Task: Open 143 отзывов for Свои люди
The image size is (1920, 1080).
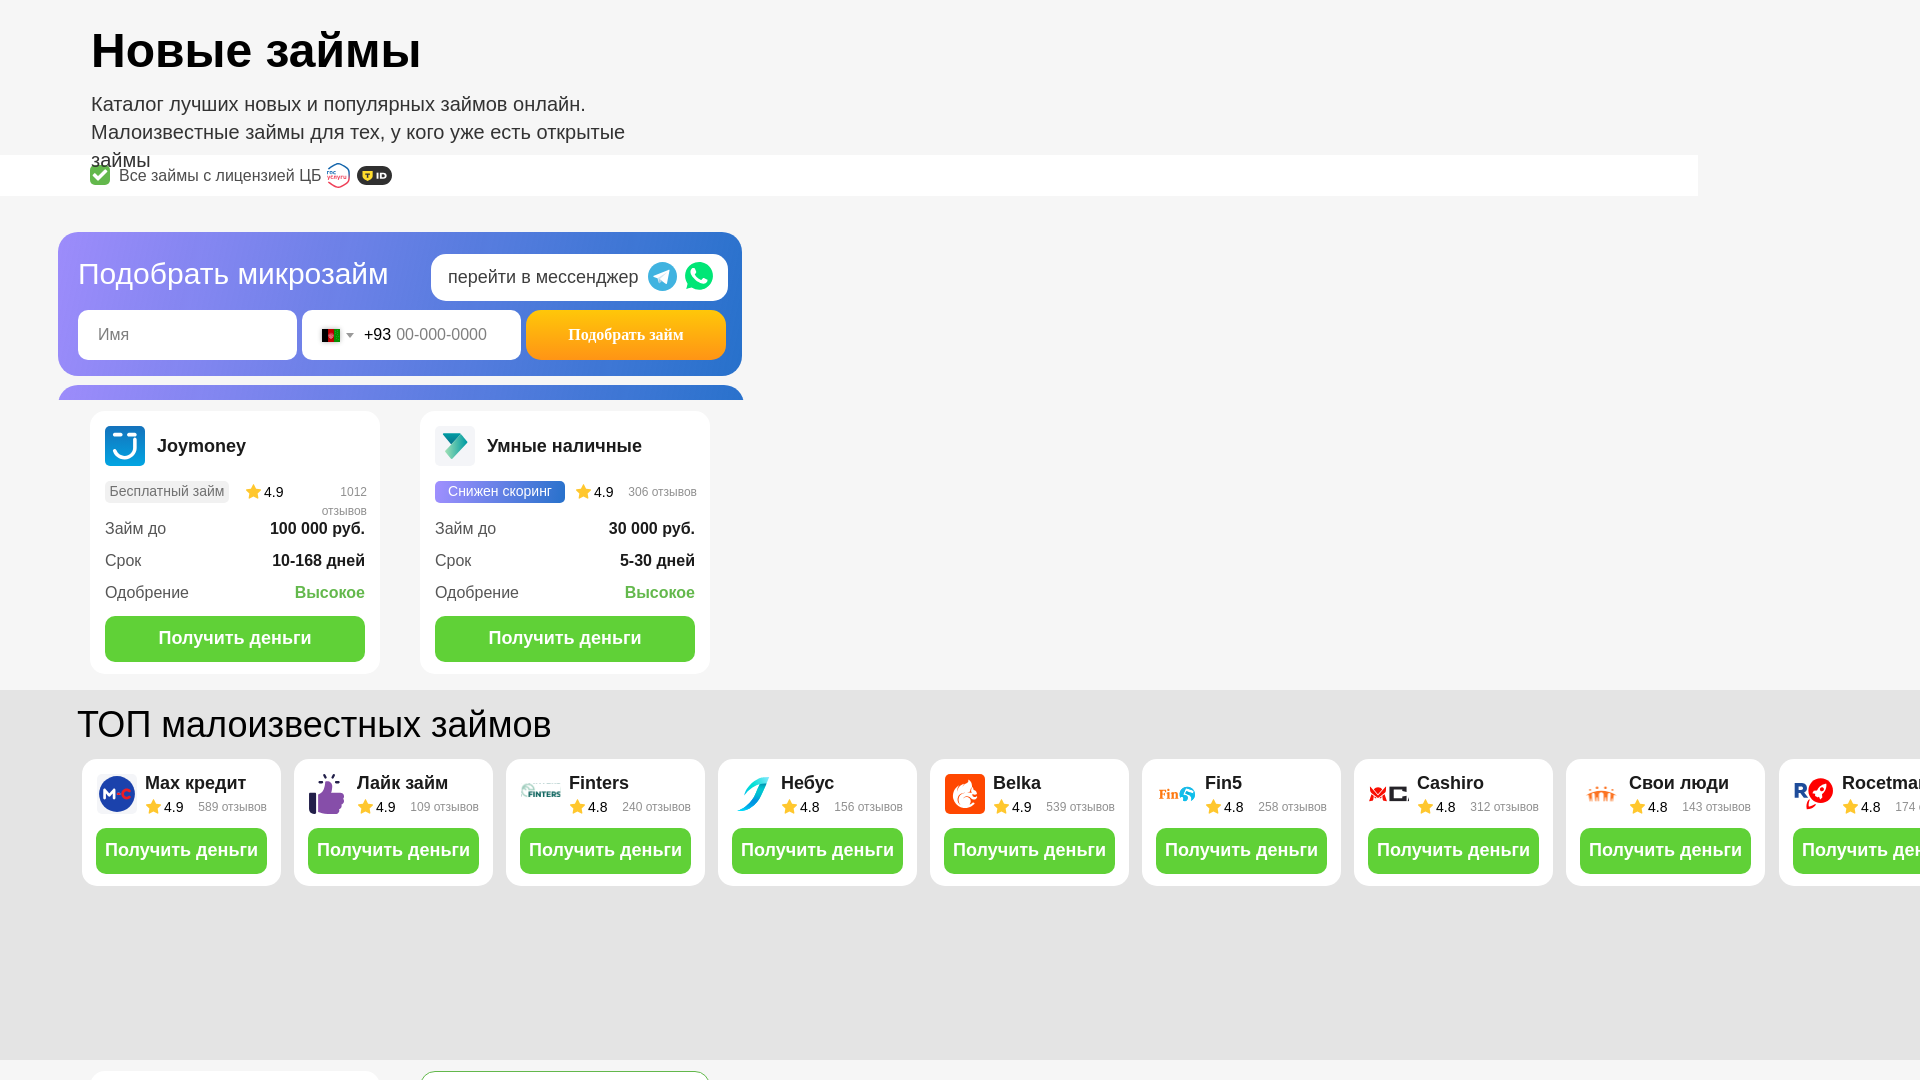Action: [1716, 807]
